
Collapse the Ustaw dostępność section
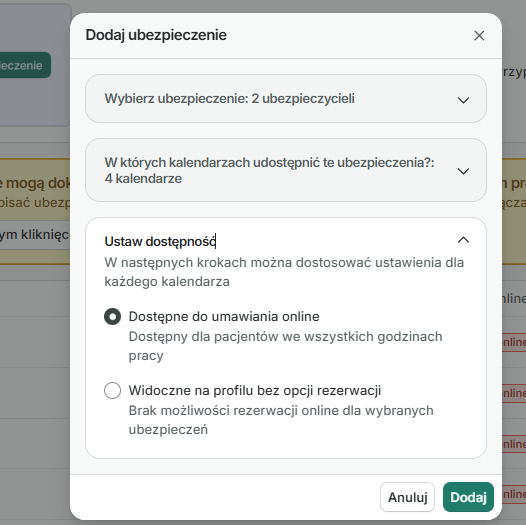463,240
